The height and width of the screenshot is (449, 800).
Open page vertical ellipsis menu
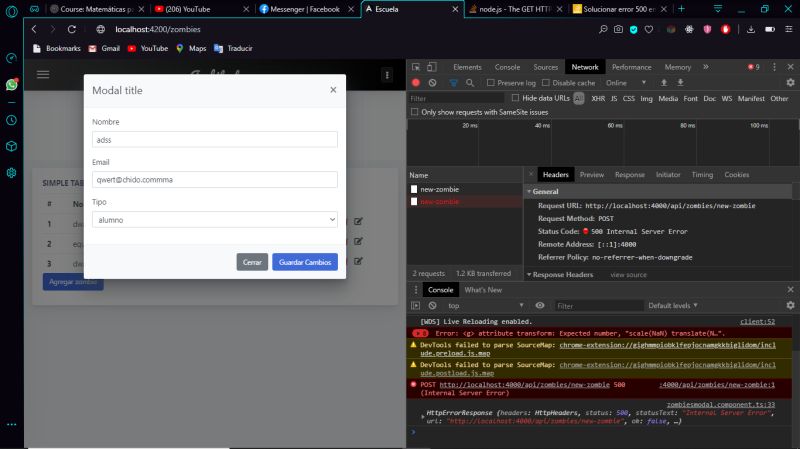pos(387,75)
